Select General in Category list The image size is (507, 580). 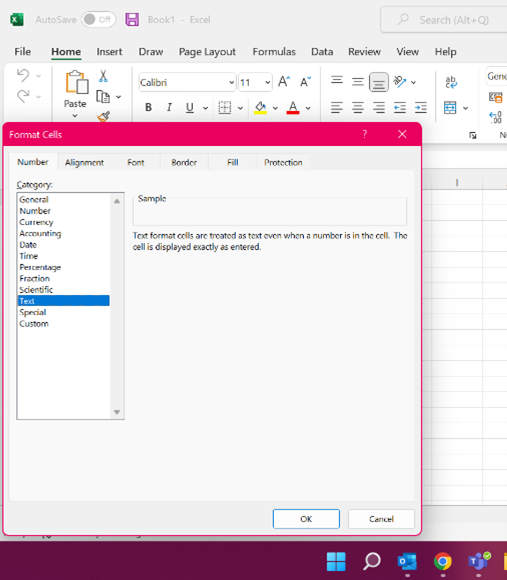[x=64, y=199]
